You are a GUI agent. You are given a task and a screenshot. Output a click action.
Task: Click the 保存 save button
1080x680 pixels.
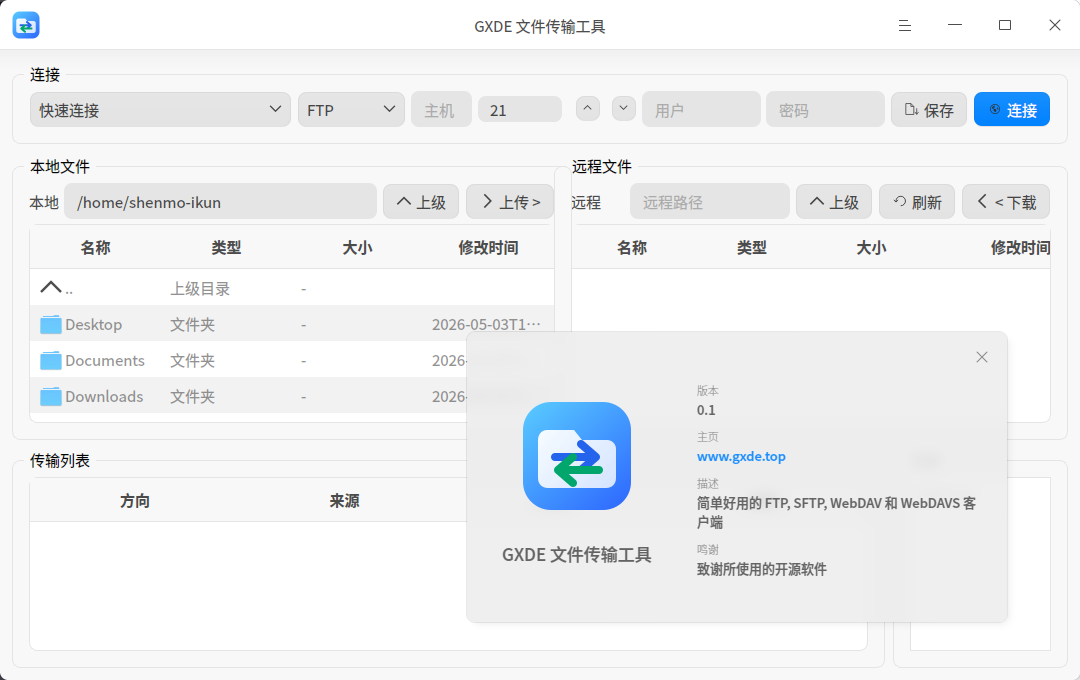[x=929, y=110]
